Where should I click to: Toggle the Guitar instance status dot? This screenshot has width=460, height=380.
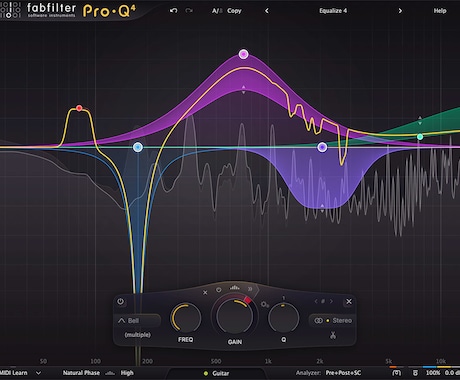click(206, 373)
